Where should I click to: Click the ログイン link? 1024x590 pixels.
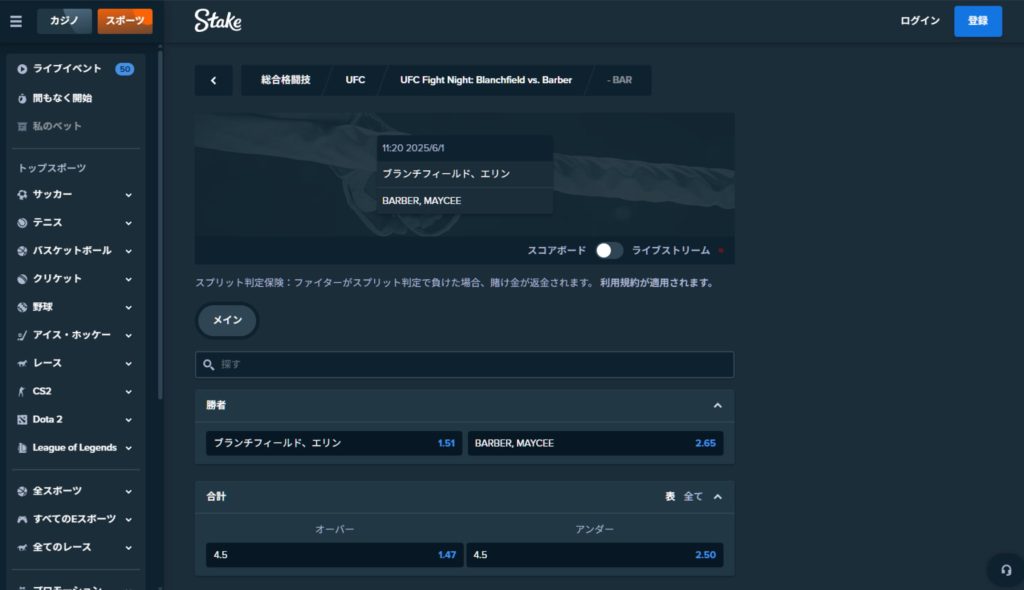[x=920, y=21]
